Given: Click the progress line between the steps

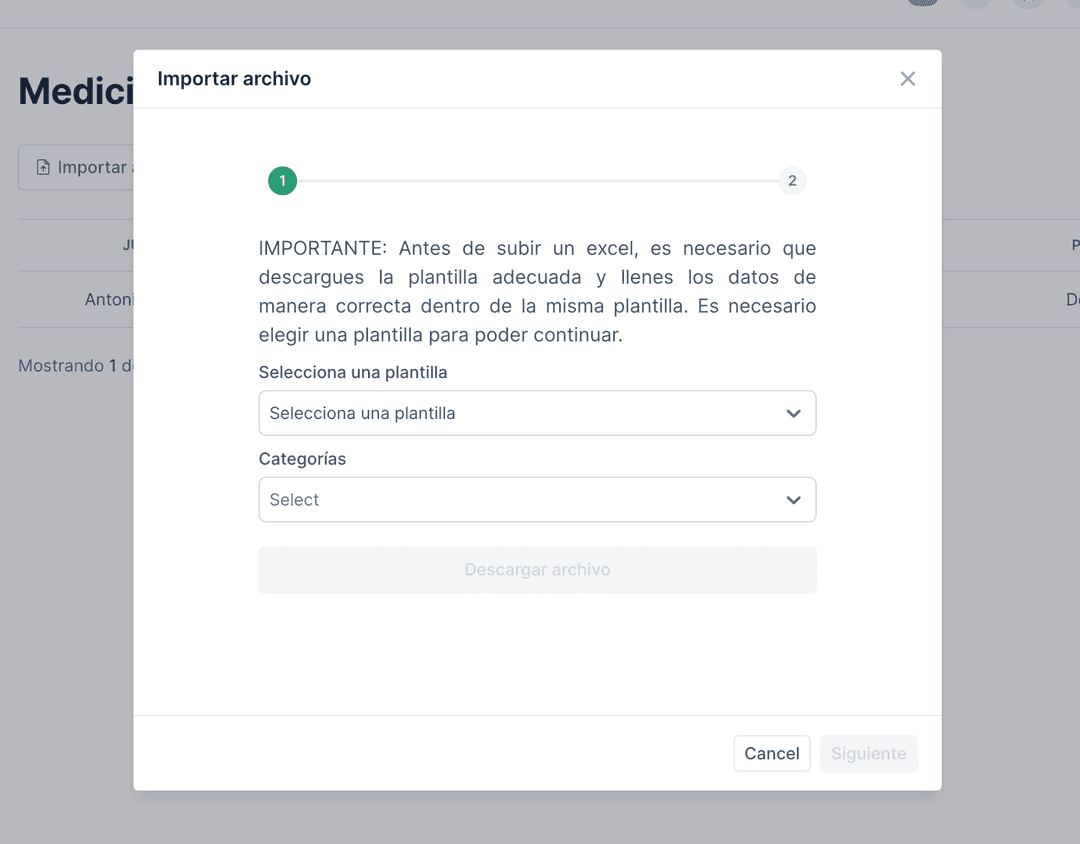Looking at the screenshot, I should (537, 181).
